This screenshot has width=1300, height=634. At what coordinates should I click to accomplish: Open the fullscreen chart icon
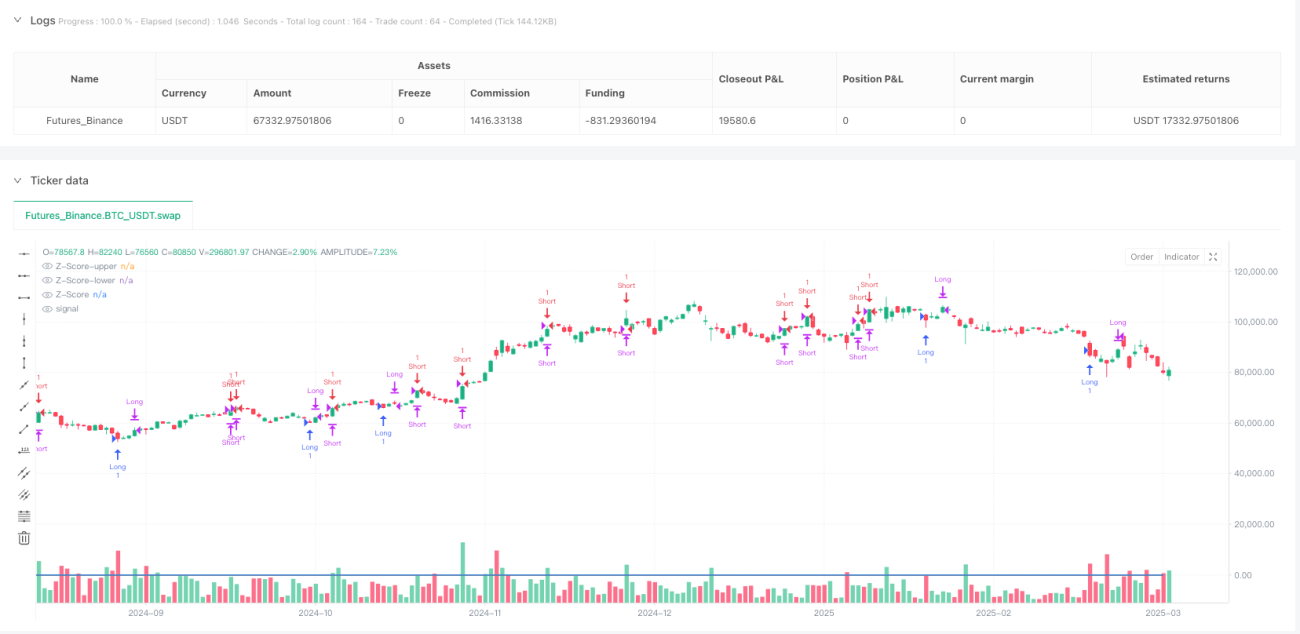(1213, 257)
